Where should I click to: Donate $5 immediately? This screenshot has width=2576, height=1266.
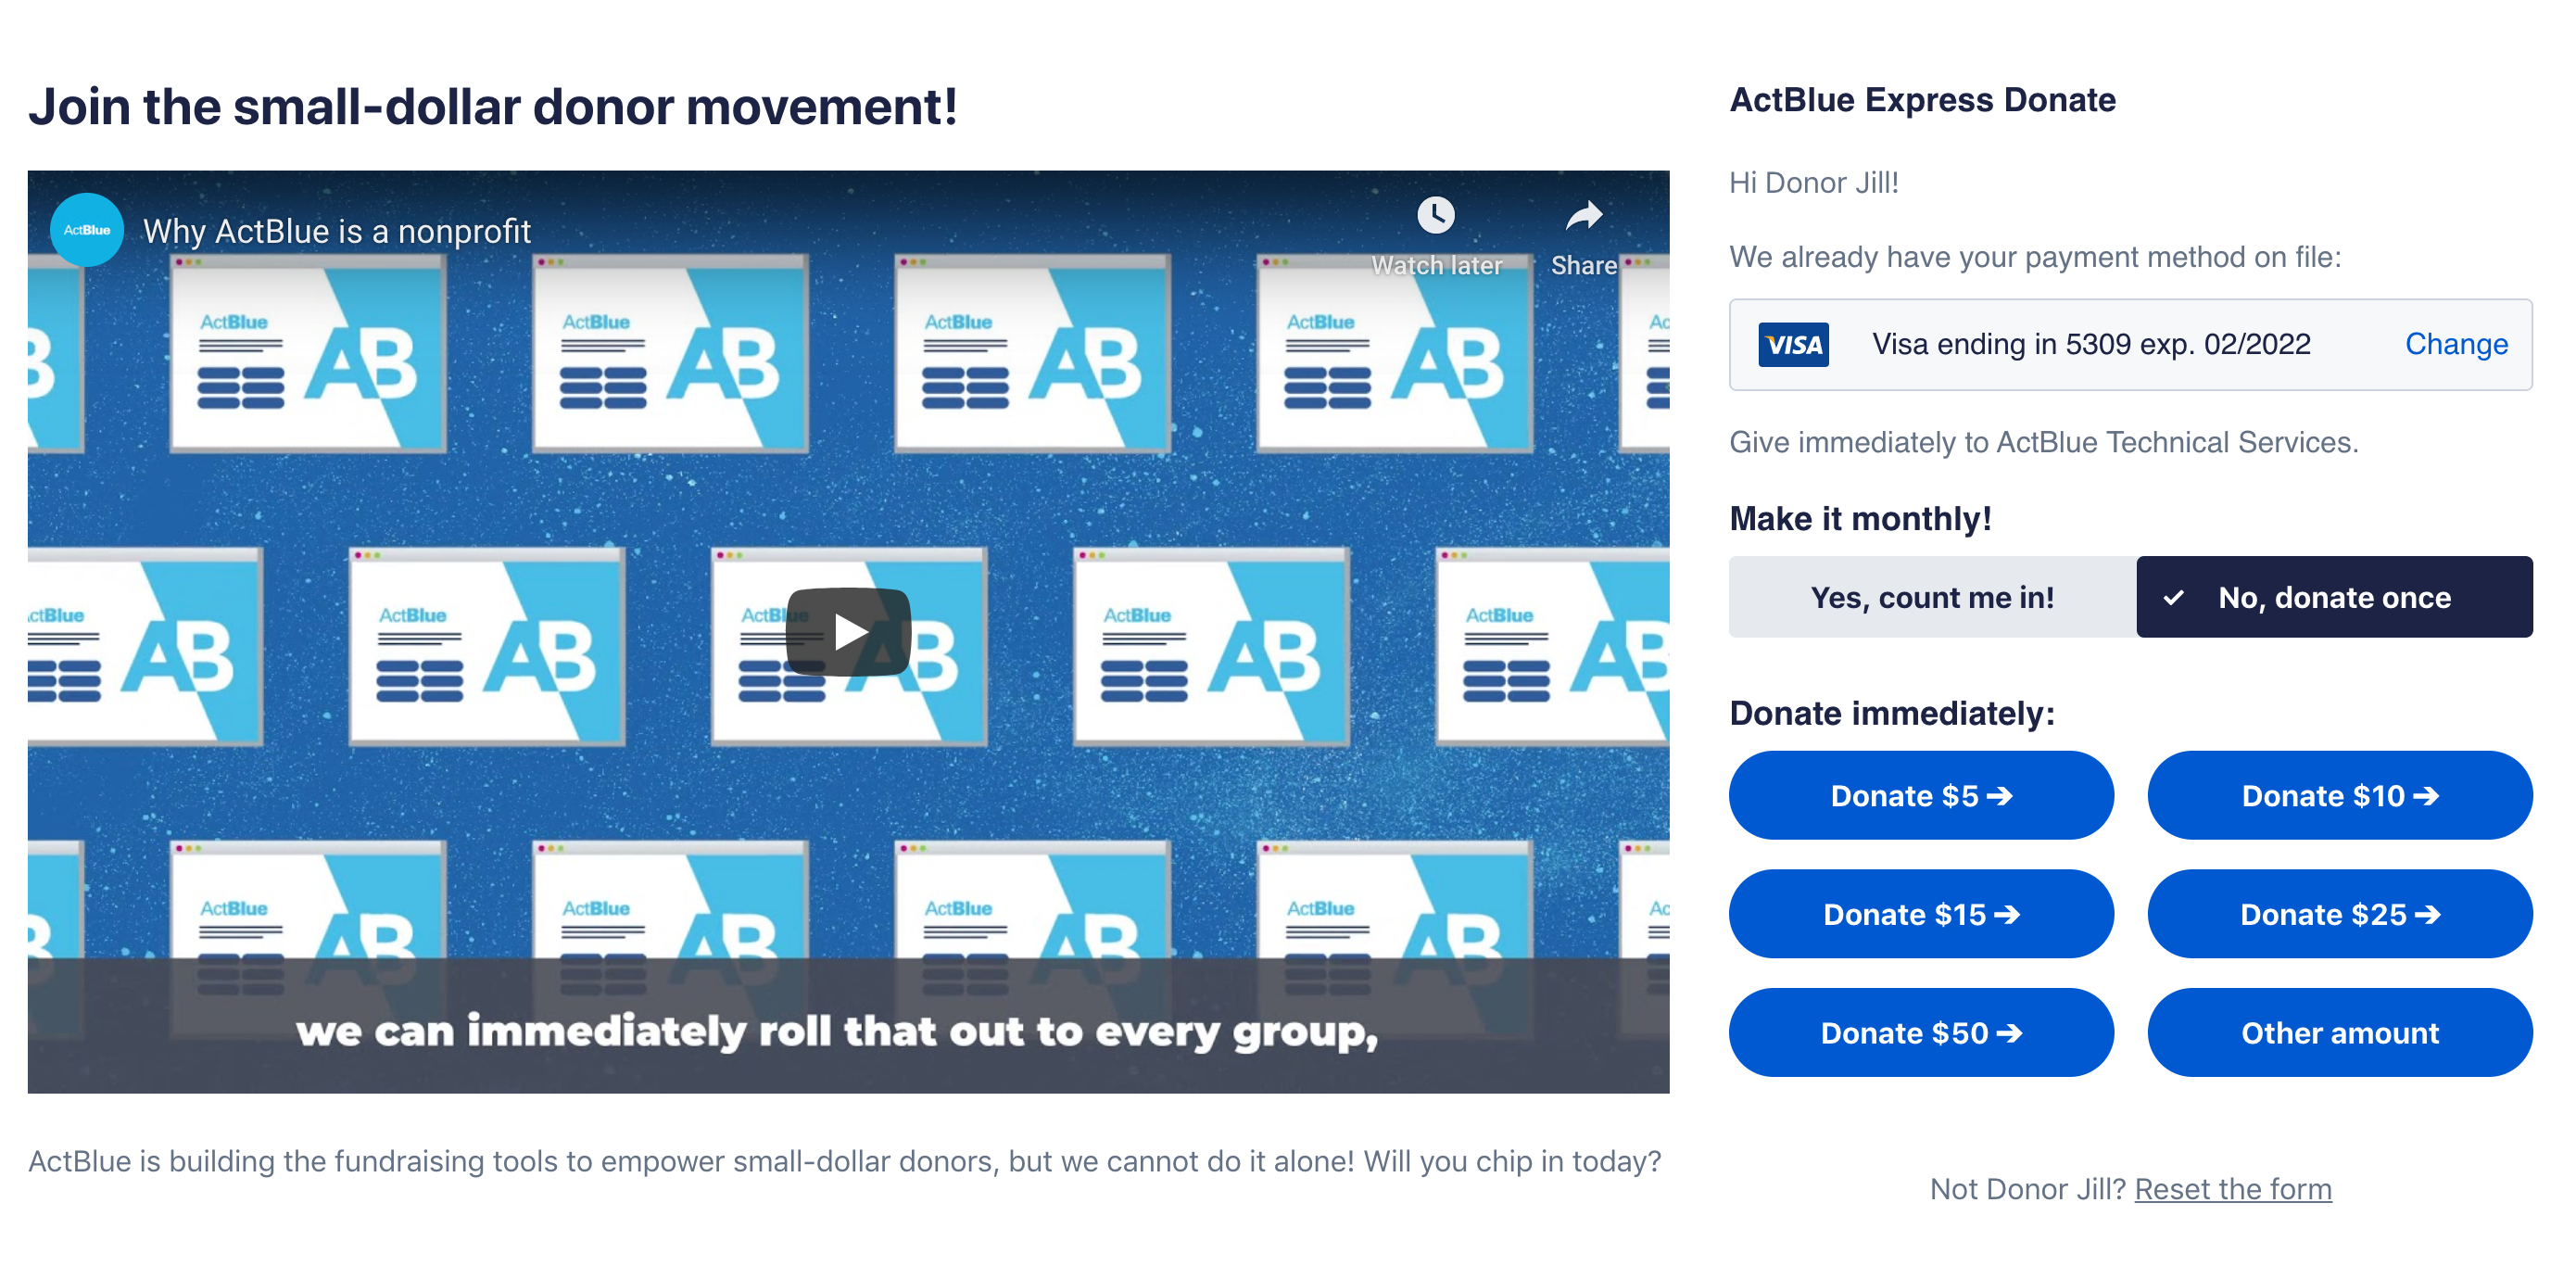pos(1920,795)
